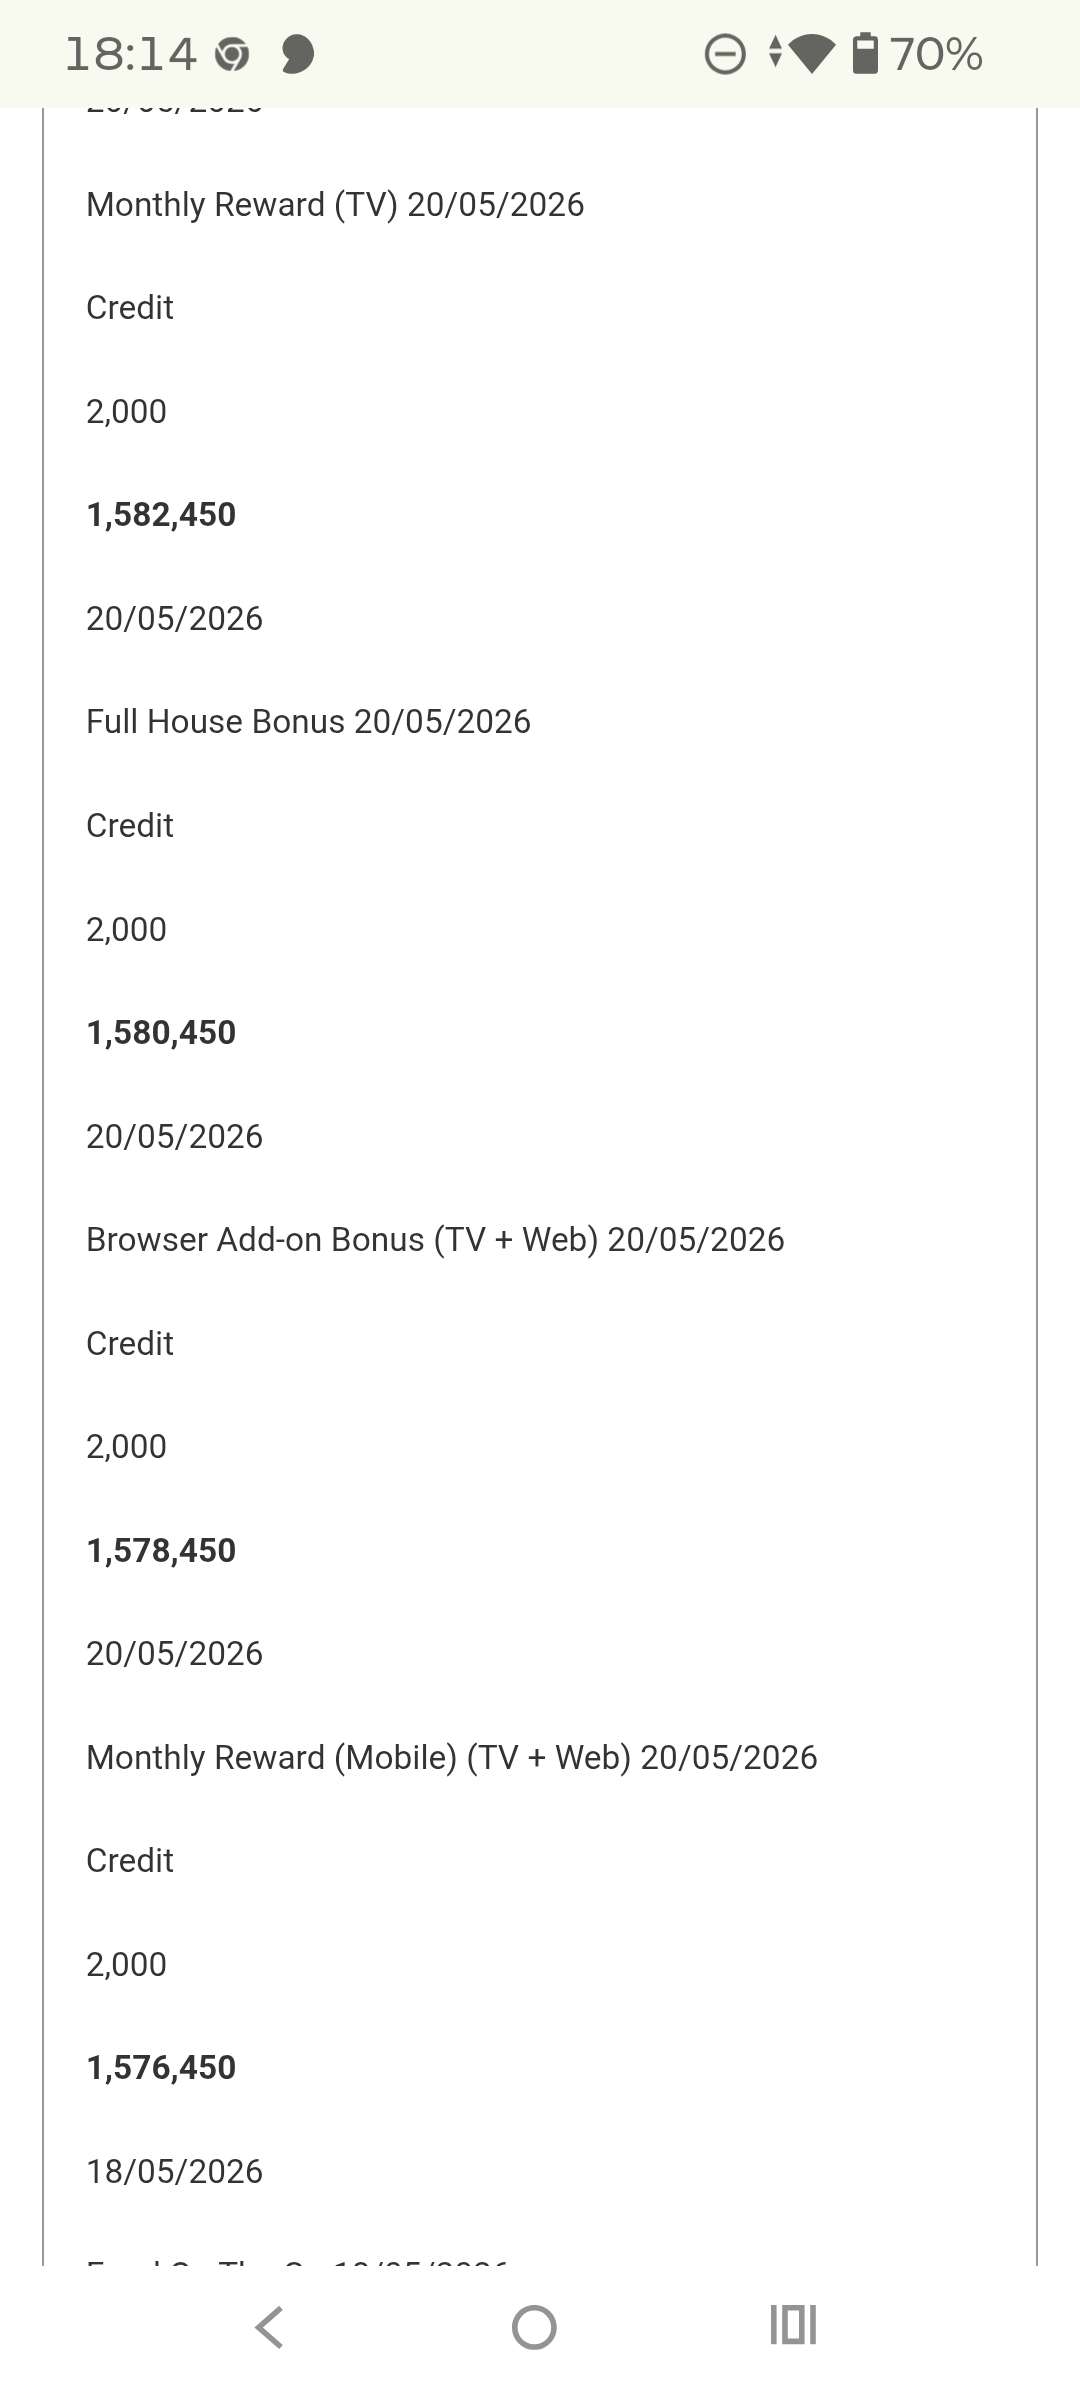The width and height of the screenshot is (1080, 2400).
Task: Tap the Android home circle button
Action: pos(534,2327)
